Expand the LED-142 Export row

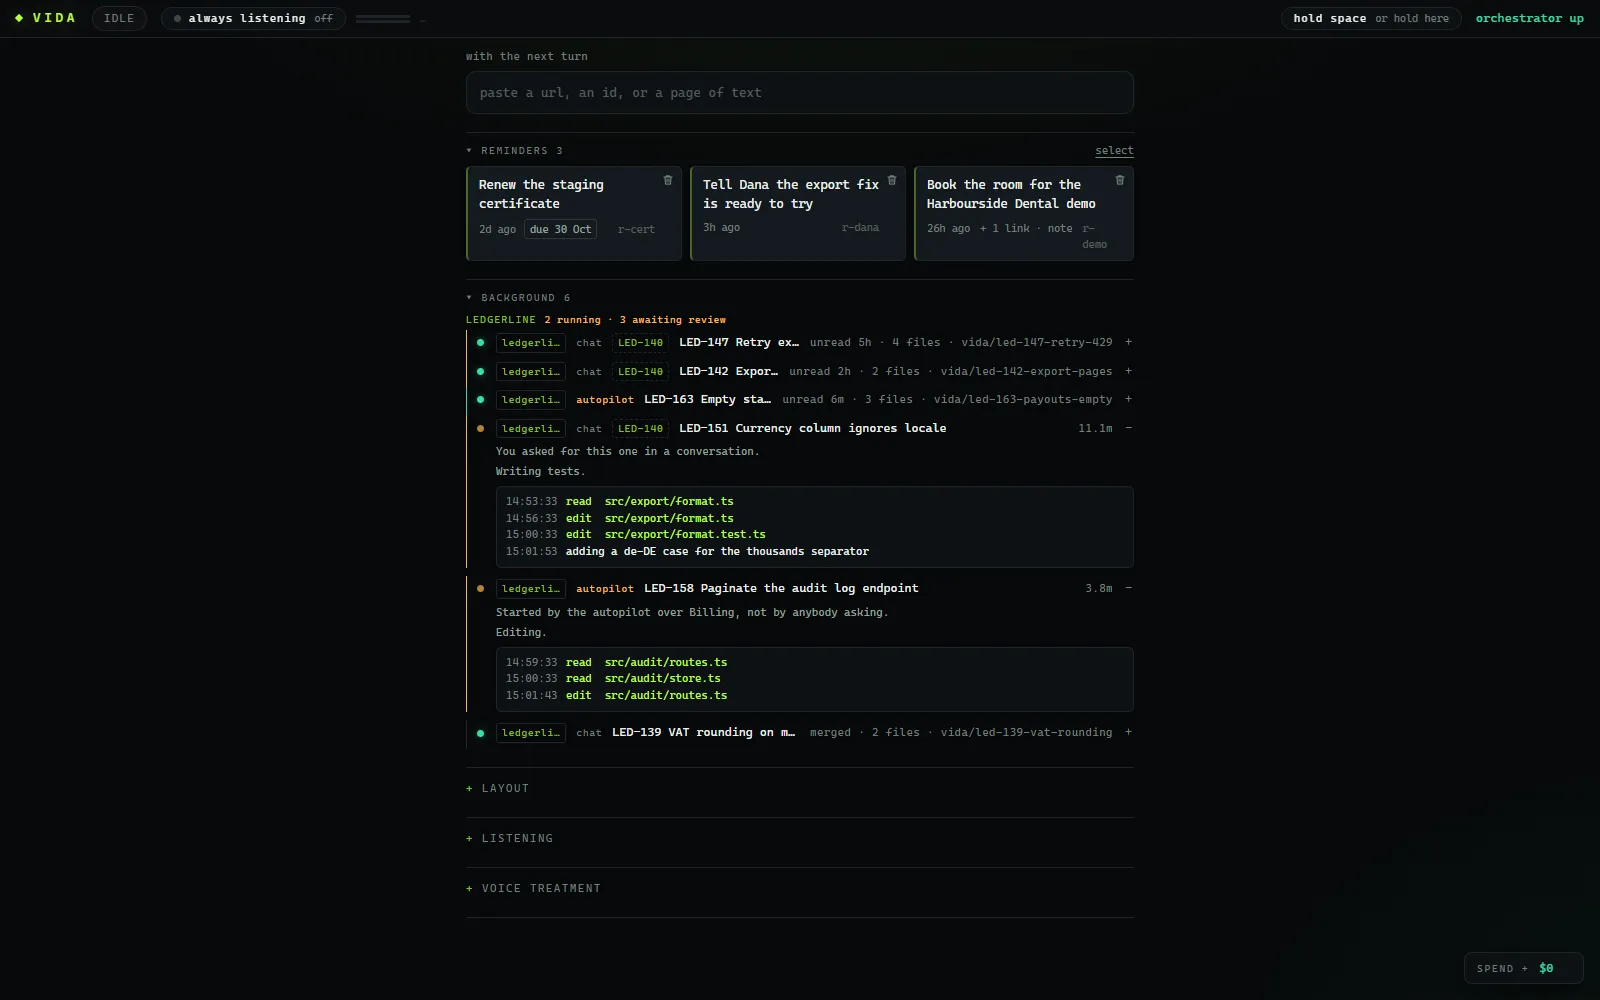pyautogui.click(x=1129, y=371)
